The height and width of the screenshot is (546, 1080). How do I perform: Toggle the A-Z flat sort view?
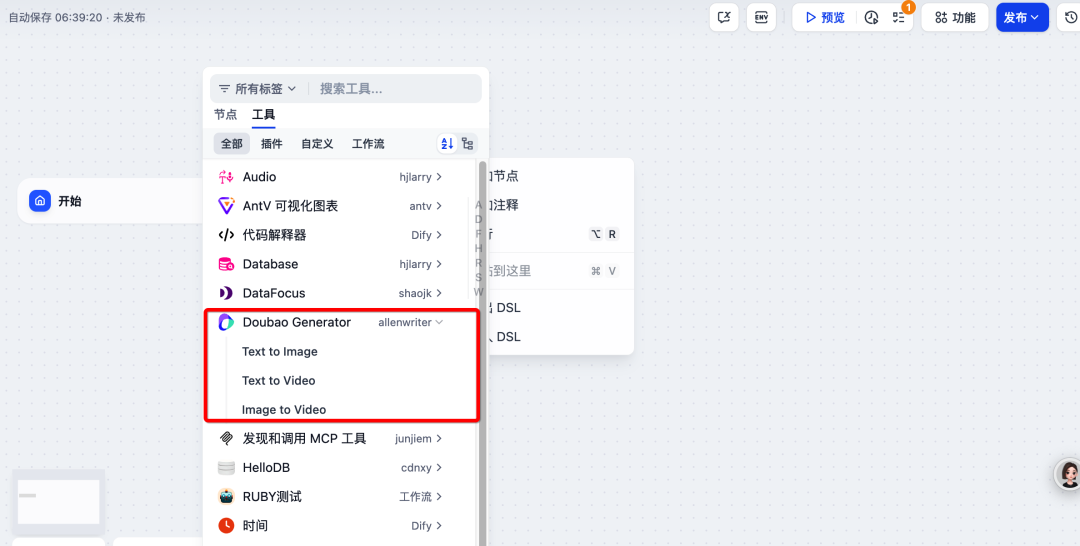(447, 144)
